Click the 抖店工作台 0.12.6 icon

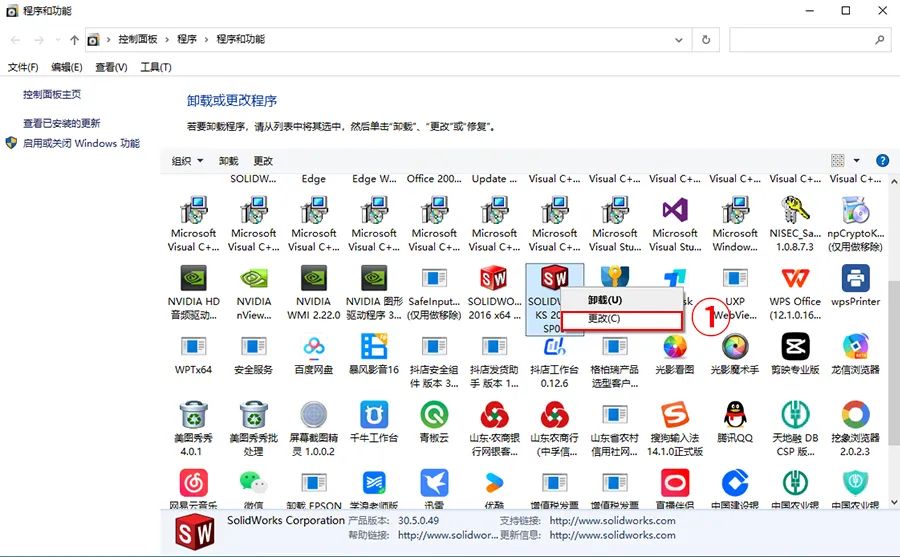point(554,347)
